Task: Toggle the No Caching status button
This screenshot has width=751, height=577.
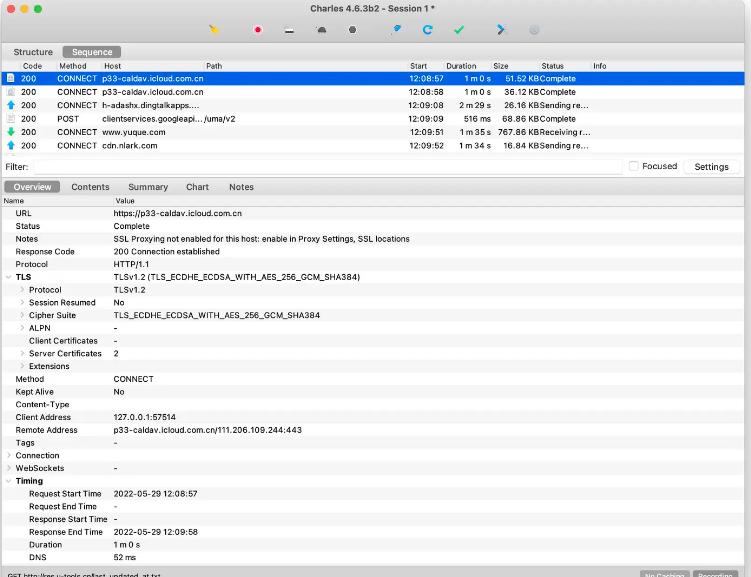Action: (664, 574)
